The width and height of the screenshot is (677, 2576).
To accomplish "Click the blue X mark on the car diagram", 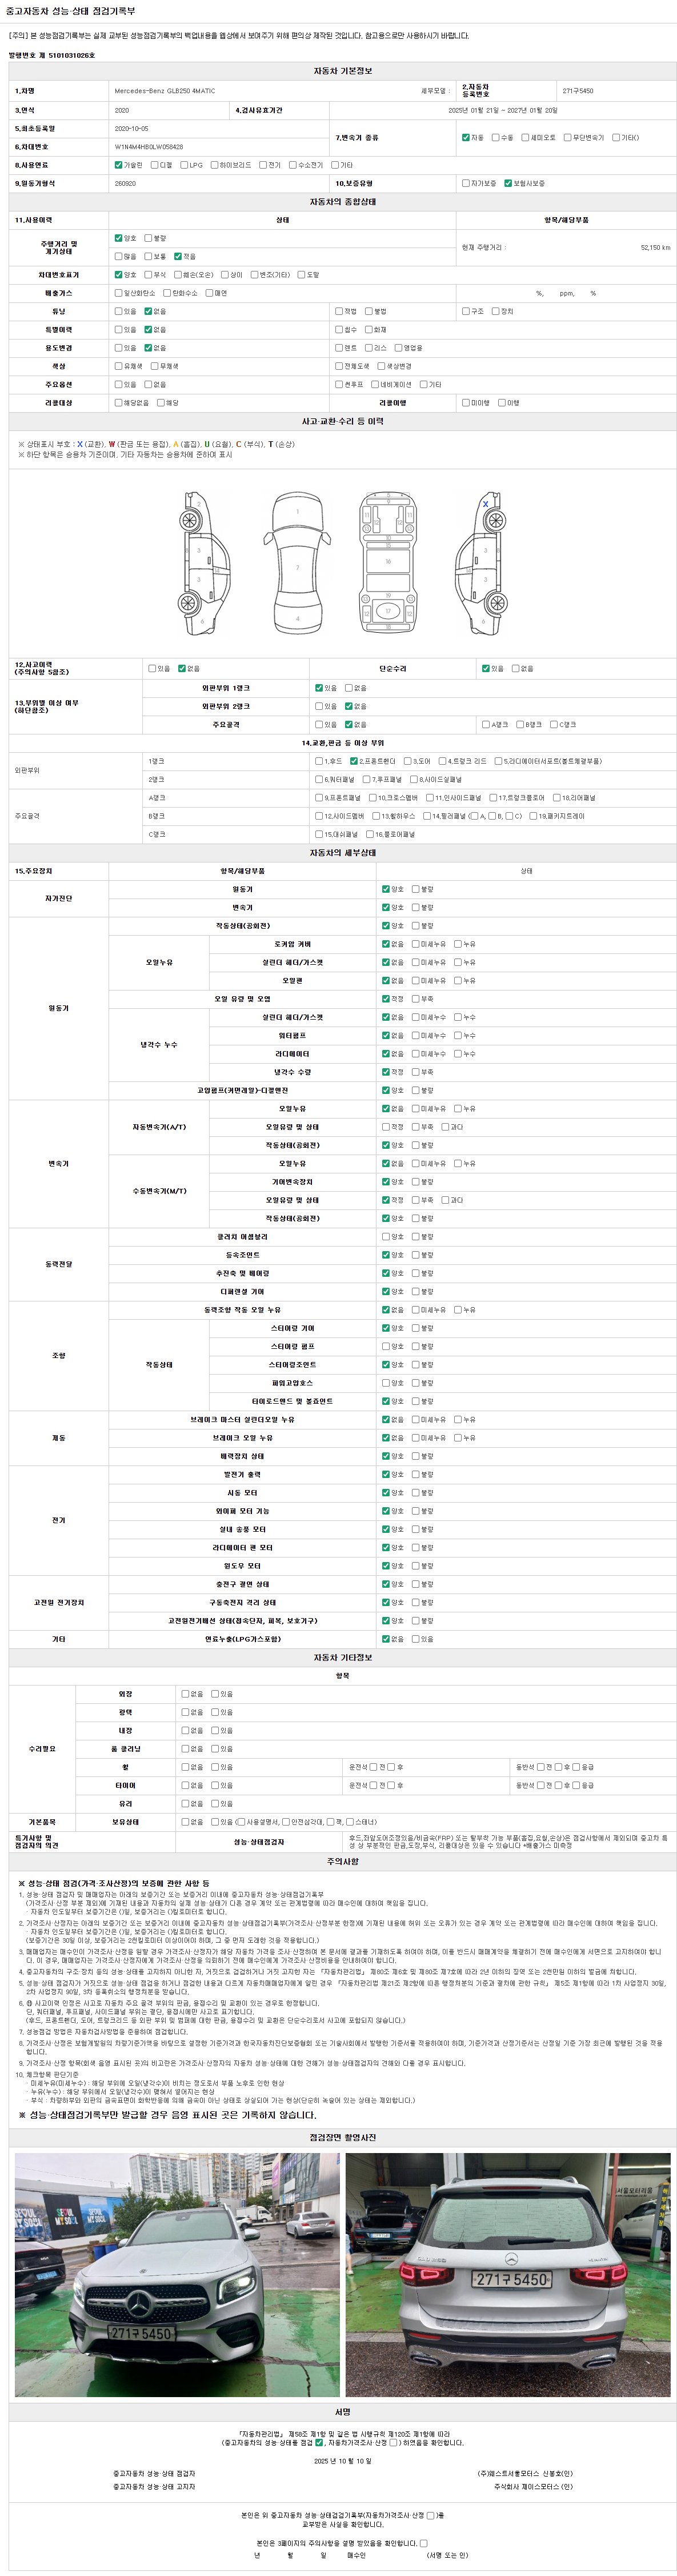I will (485, 504).
